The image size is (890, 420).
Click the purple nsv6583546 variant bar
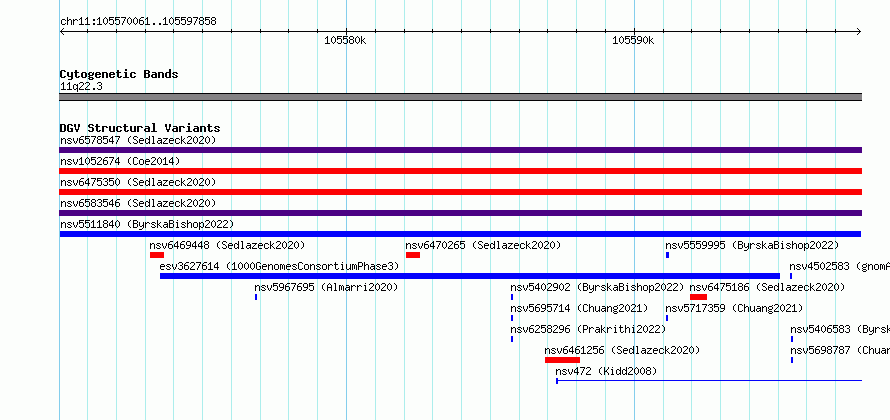[x=460, y=213]
